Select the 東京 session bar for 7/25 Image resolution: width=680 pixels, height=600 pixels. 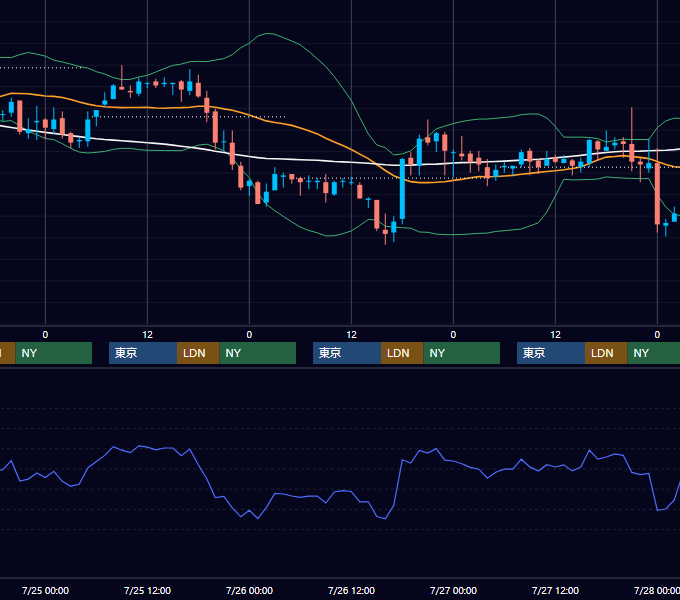[143, 353]
